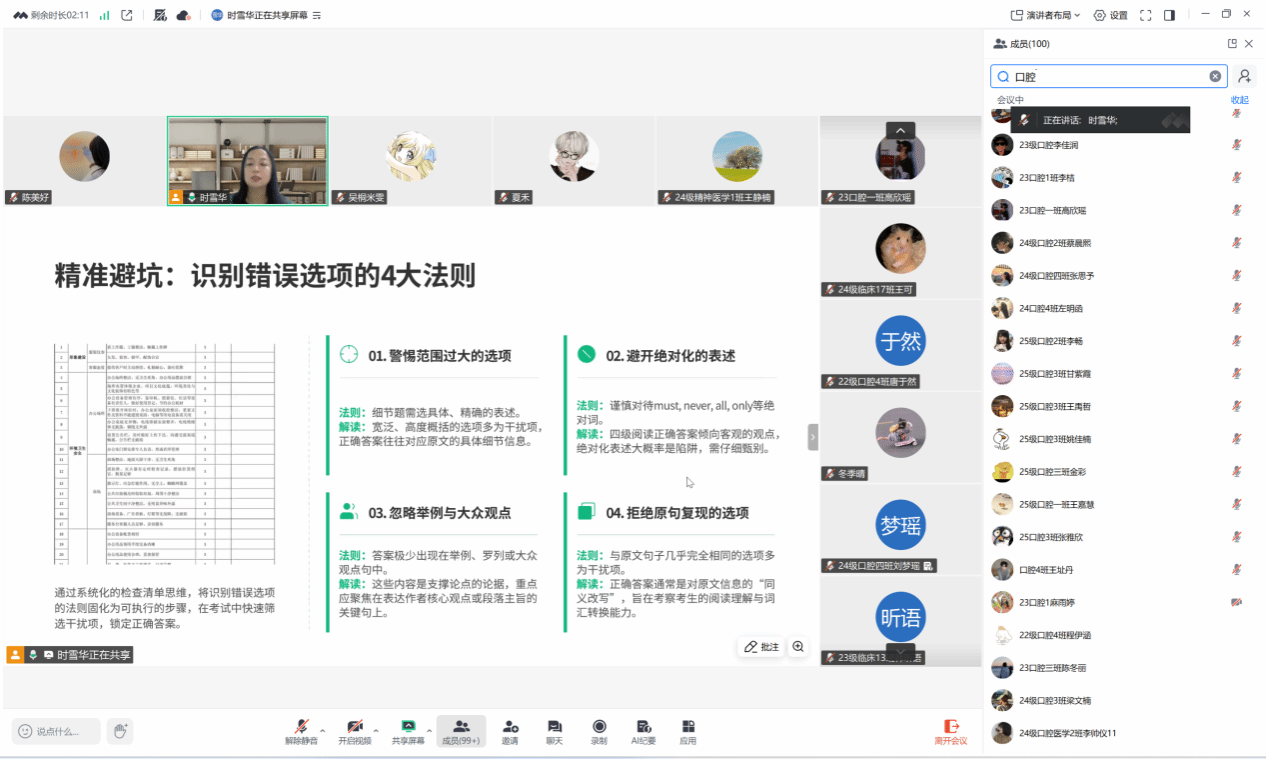The image size is (1266, 759).
Task: Toggle full screen mode icon
Action: point(1146,15)
